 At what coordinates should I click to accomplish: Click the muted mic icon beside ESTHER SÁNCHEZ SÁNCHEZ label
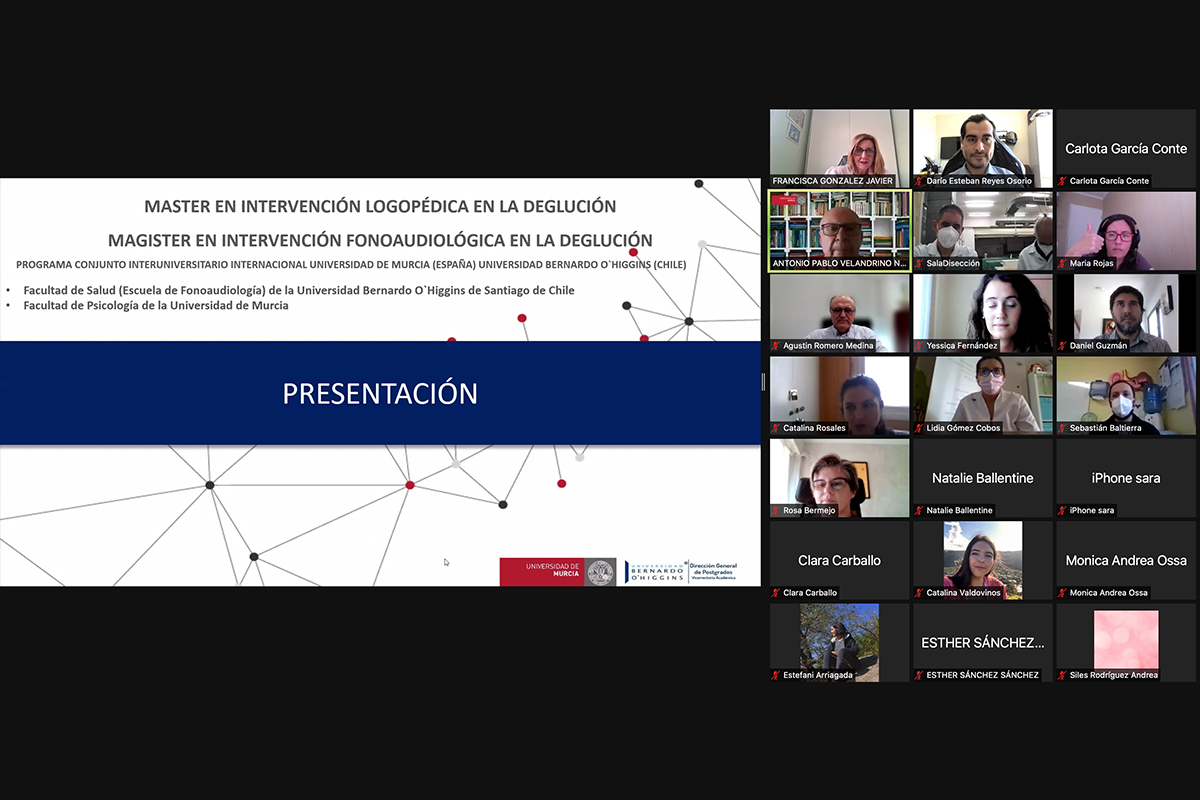tap(920, 675)
